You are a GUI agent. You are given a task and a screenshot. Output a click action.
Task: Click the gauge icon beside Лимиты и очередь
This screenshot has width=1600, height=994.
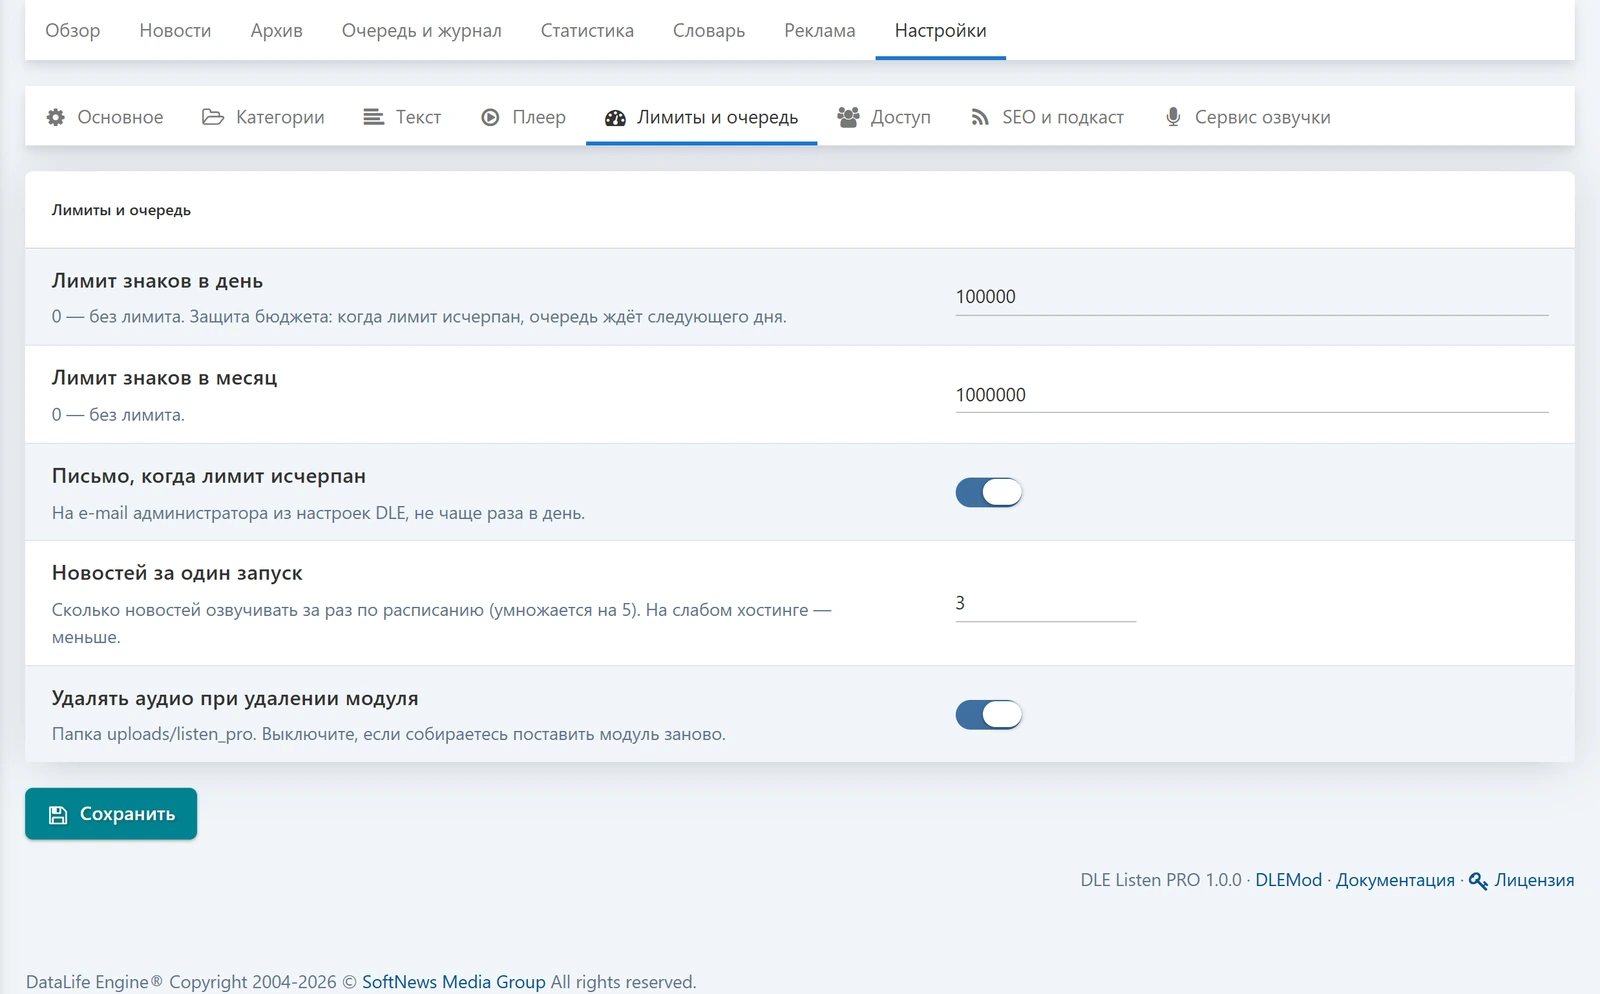pyautogui.click(x=615, y=118)
